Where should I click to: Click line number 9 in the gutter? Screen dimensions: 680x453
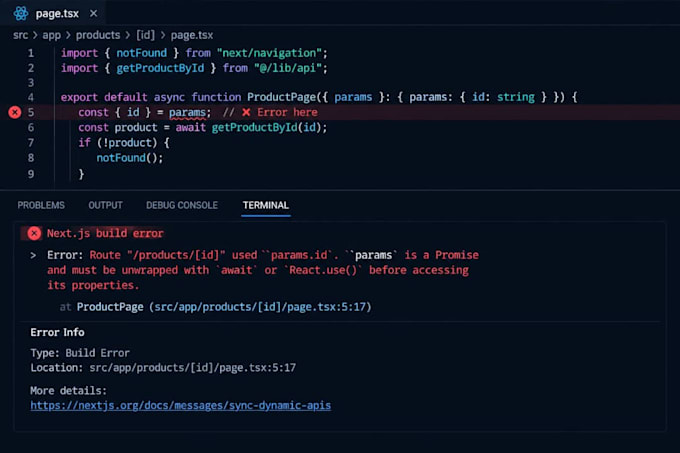[31, 174]
